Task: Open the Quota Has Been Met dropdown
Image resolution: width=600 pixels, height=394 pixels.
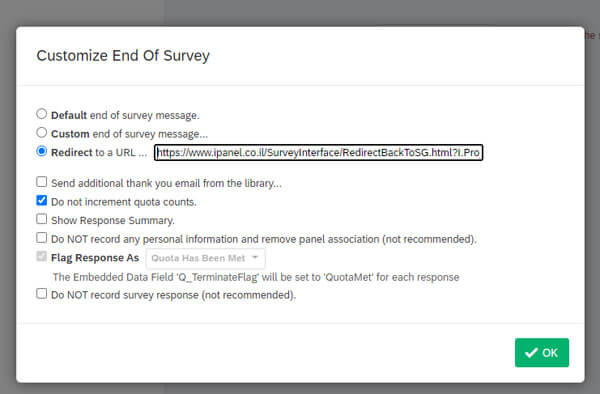Action: point(205,259)
